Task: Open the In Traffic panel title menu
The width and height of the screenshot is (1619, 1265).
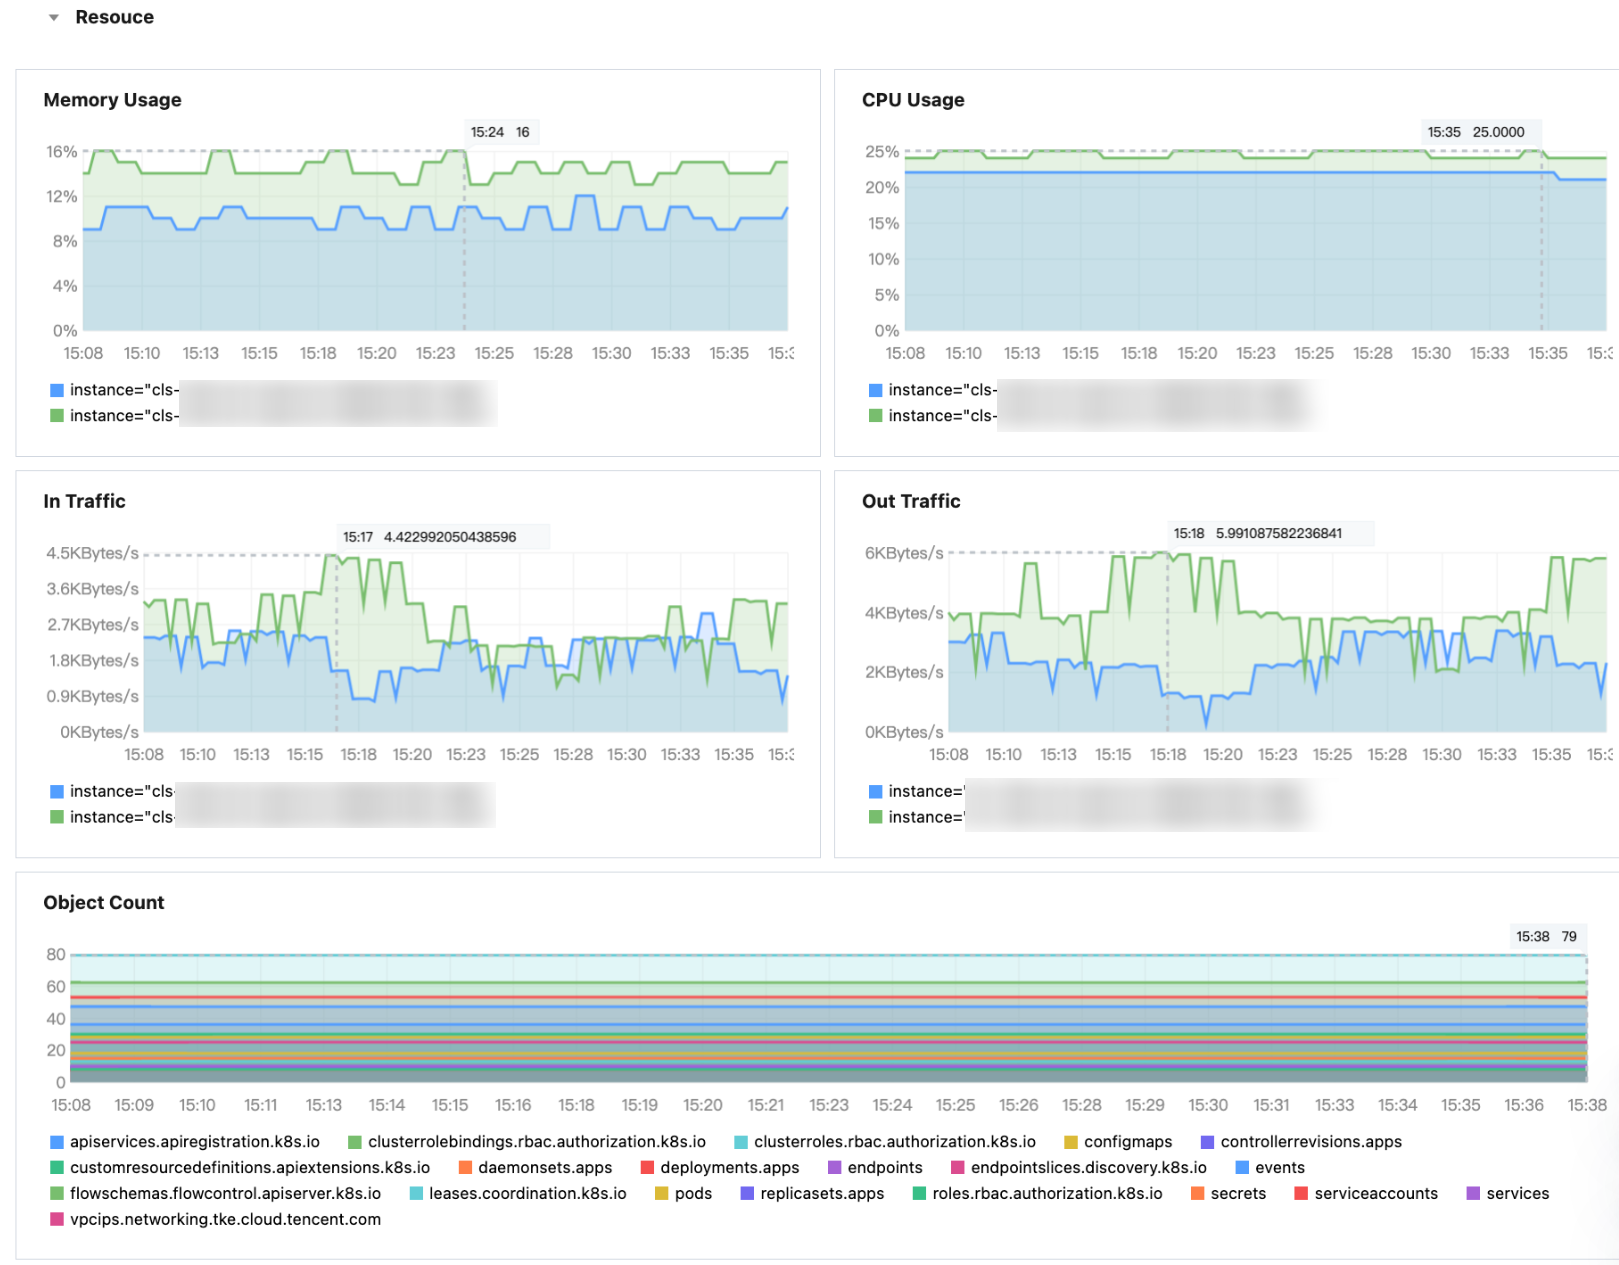Action: [x=84, y=501]
